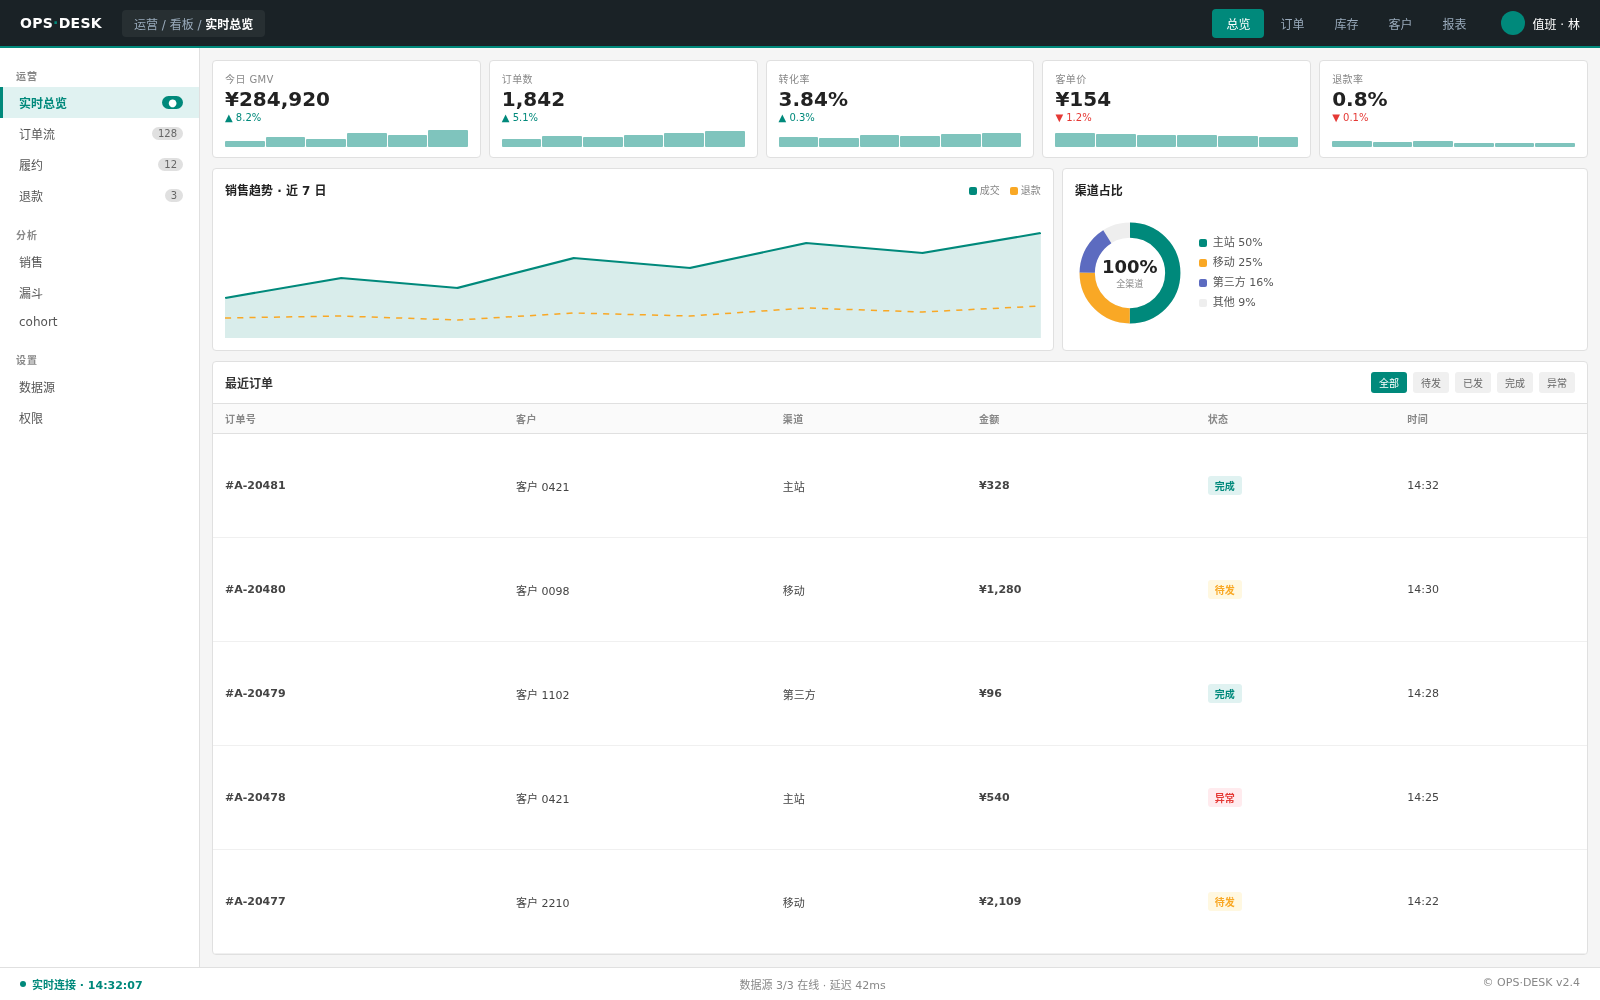This screenshot has height=1000, width=1600.
Task: Click the live badge on 实时总览
Action: point(172,103)
